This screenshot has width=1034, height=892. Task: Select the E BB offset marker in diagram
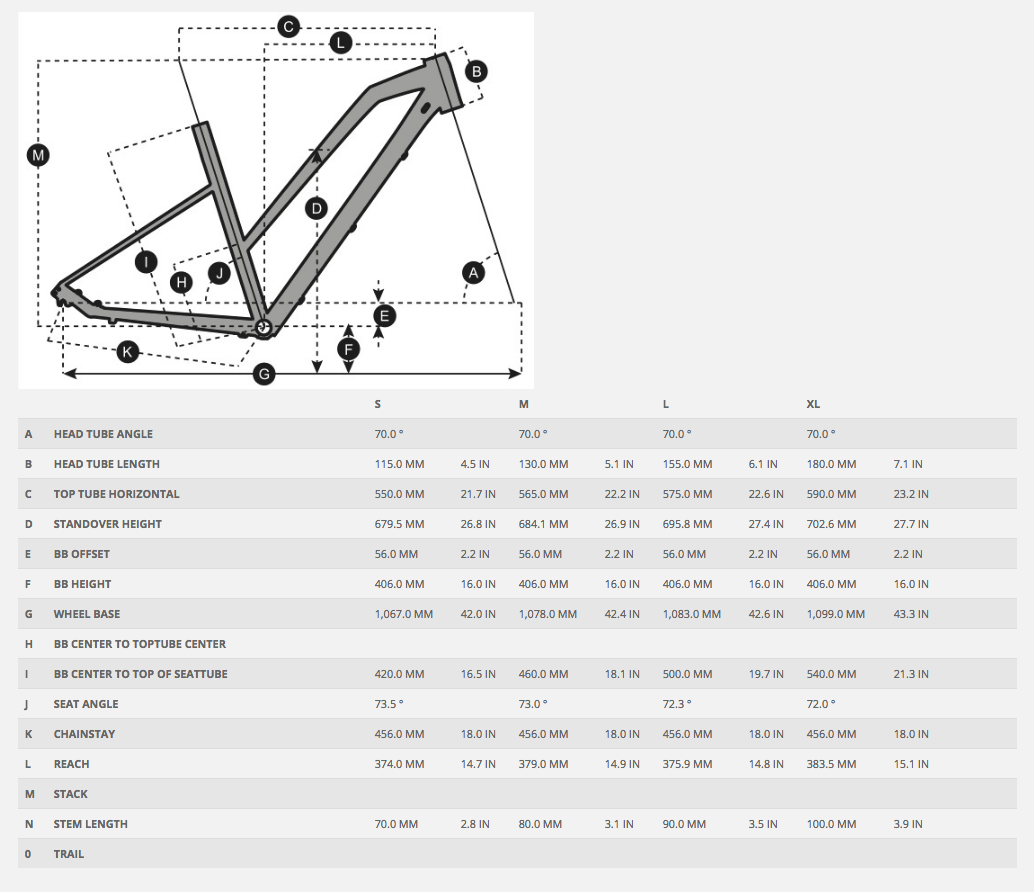pos(383,316)
